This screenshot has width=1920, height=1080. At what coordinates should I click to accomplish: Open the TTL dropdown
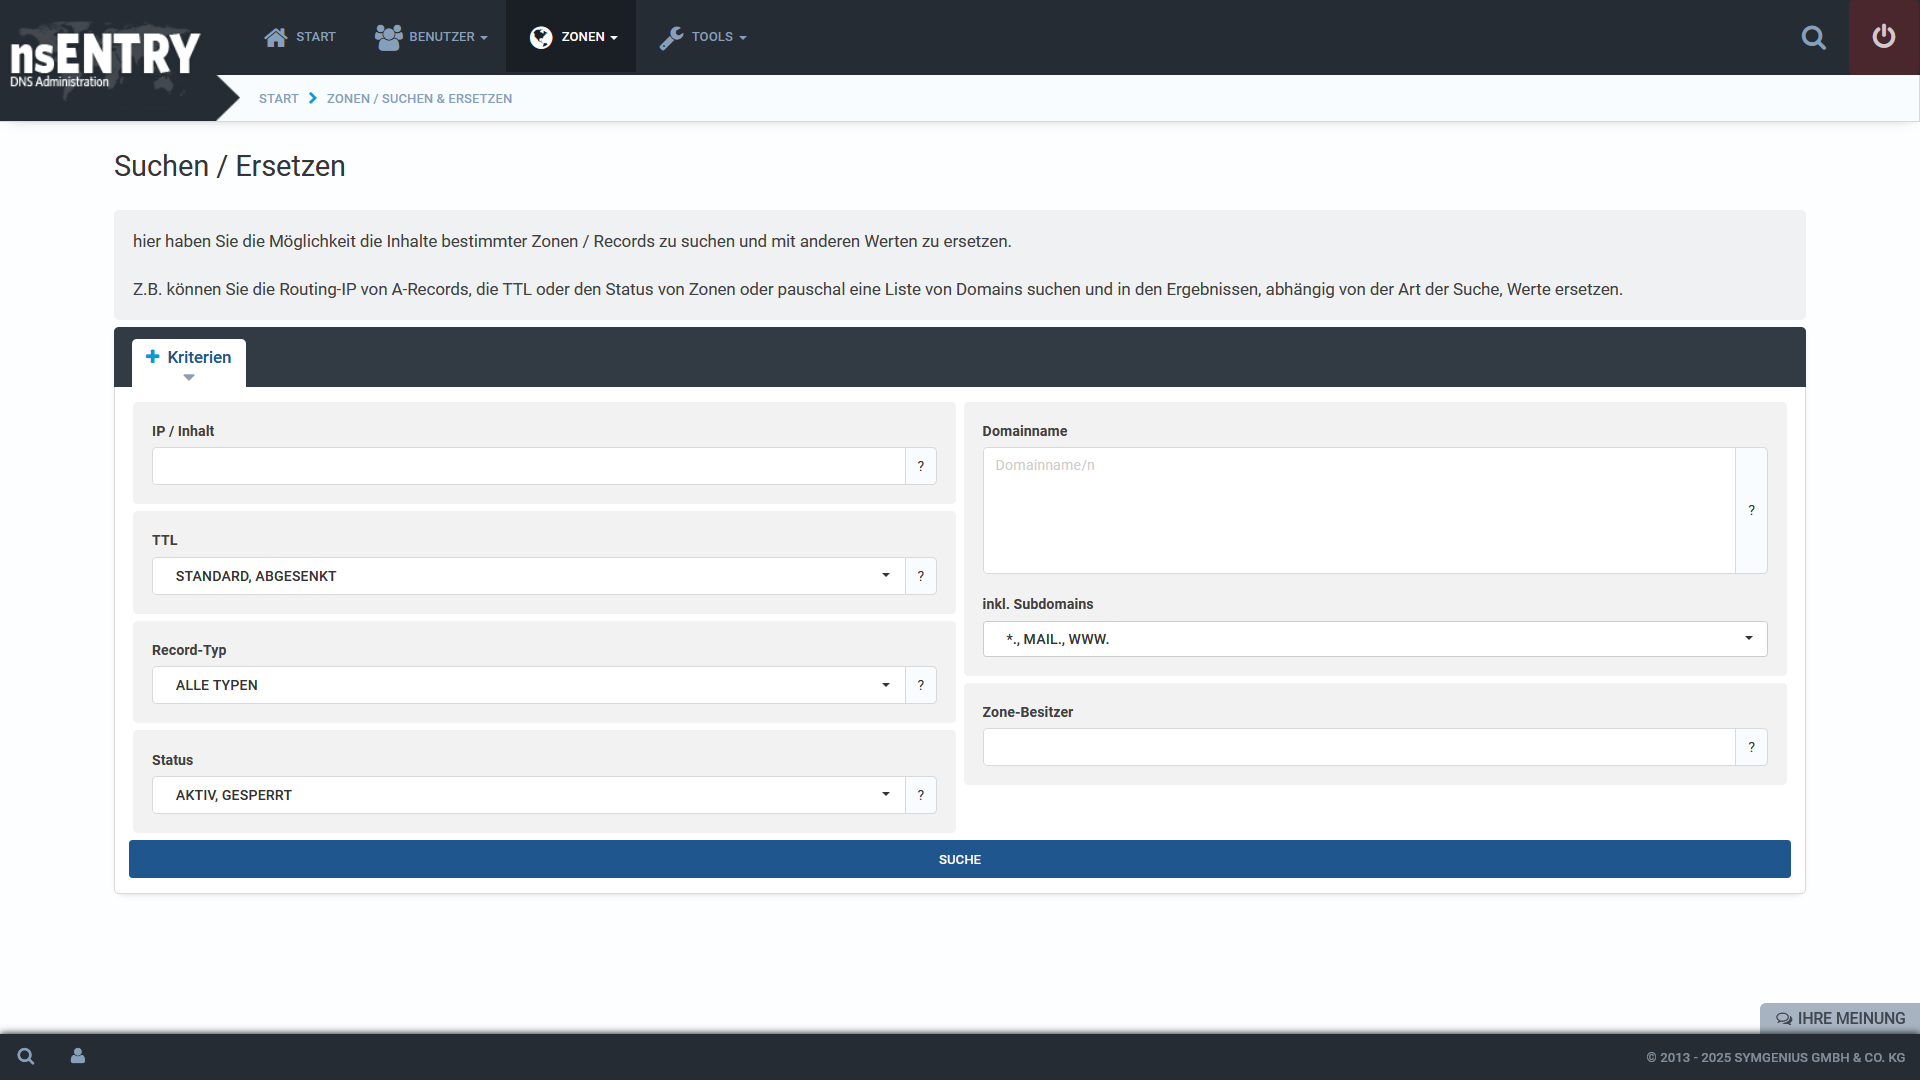point(528,576)
